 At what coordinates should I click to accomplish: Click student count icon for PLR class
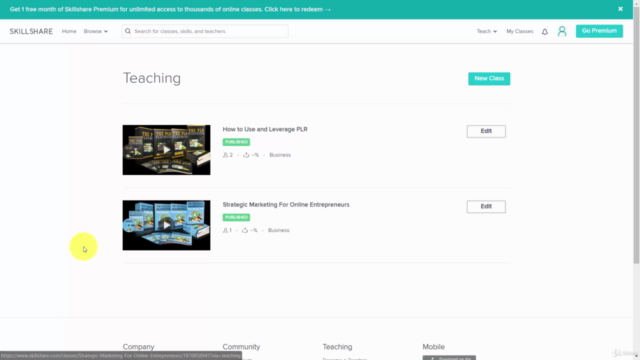tap(225, 155)
